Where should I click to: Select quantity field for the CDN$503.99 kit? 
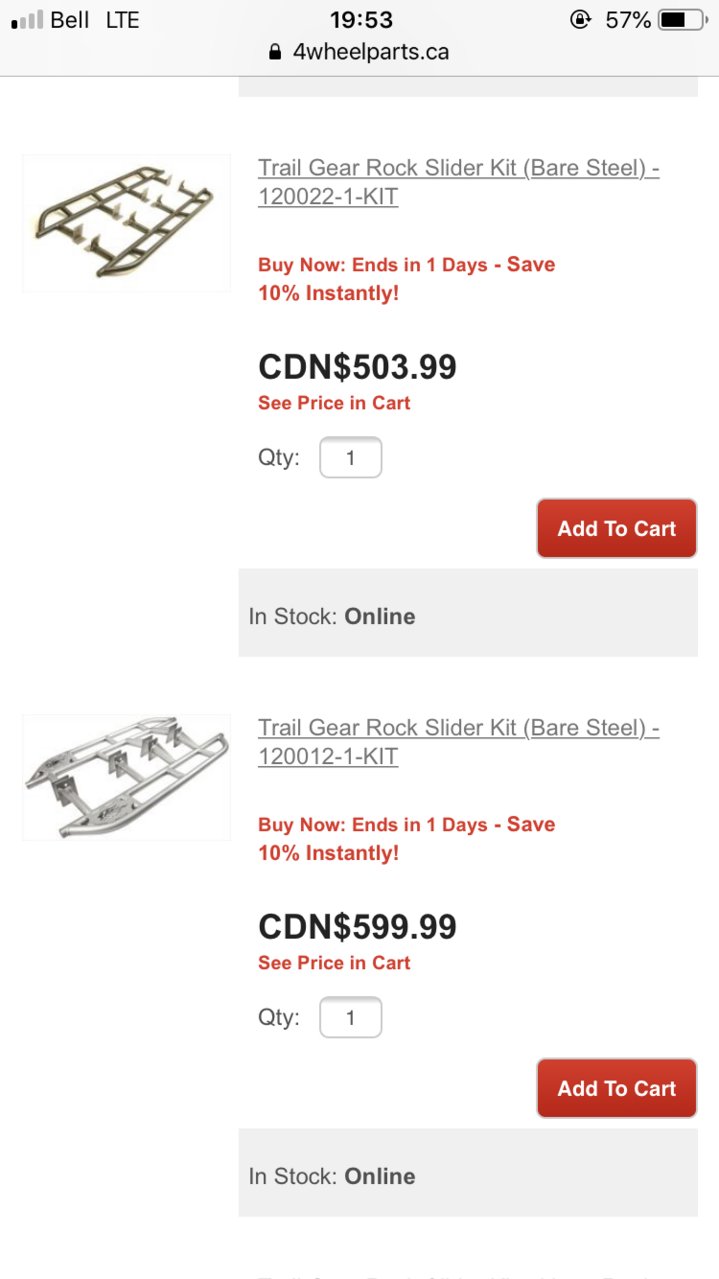351,458
